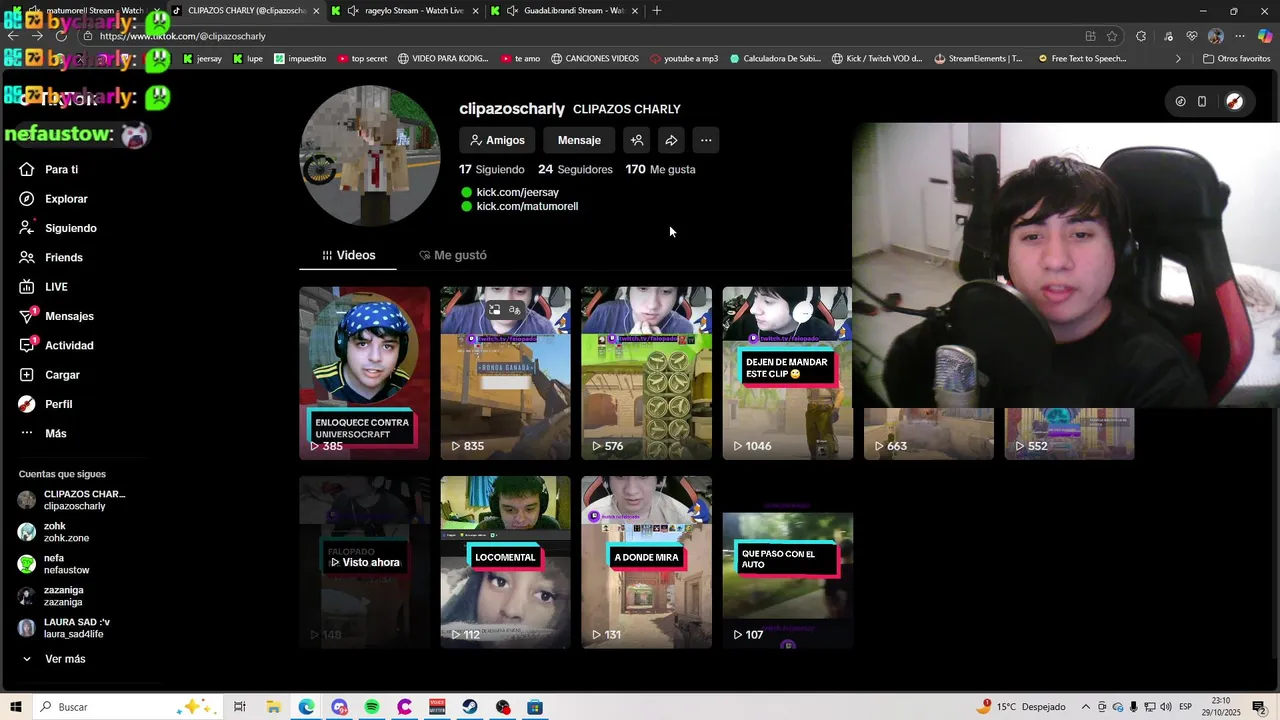Open DEJEN DE MANDAR ESTE CLIP video
This screenshot has height=720, width=1280.
[x=787, y=373]
